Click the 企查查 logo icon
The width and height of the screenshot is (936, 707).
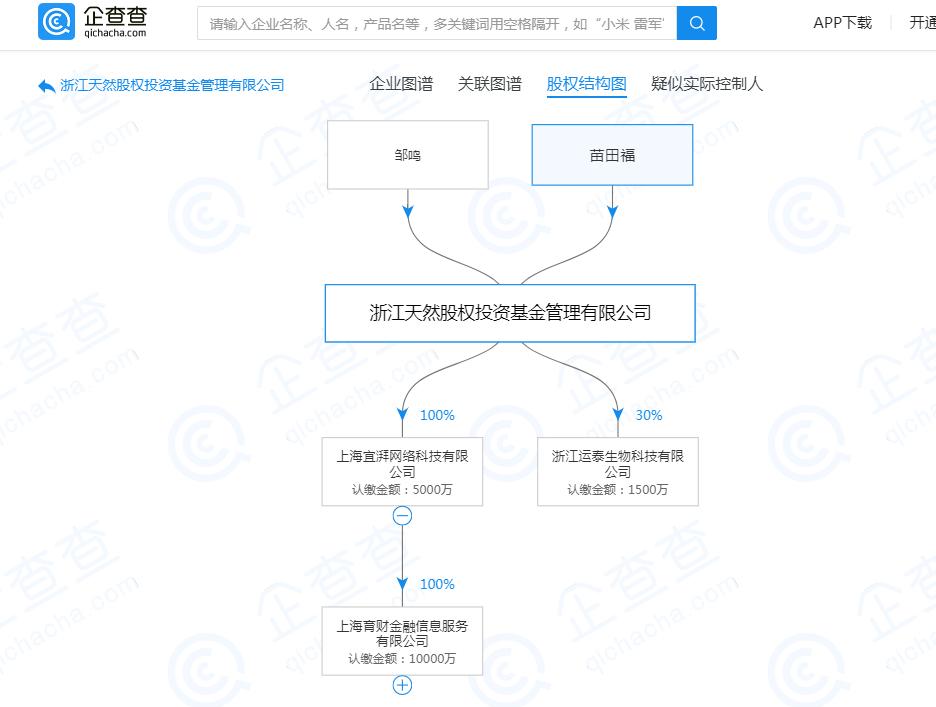point(57,22)
